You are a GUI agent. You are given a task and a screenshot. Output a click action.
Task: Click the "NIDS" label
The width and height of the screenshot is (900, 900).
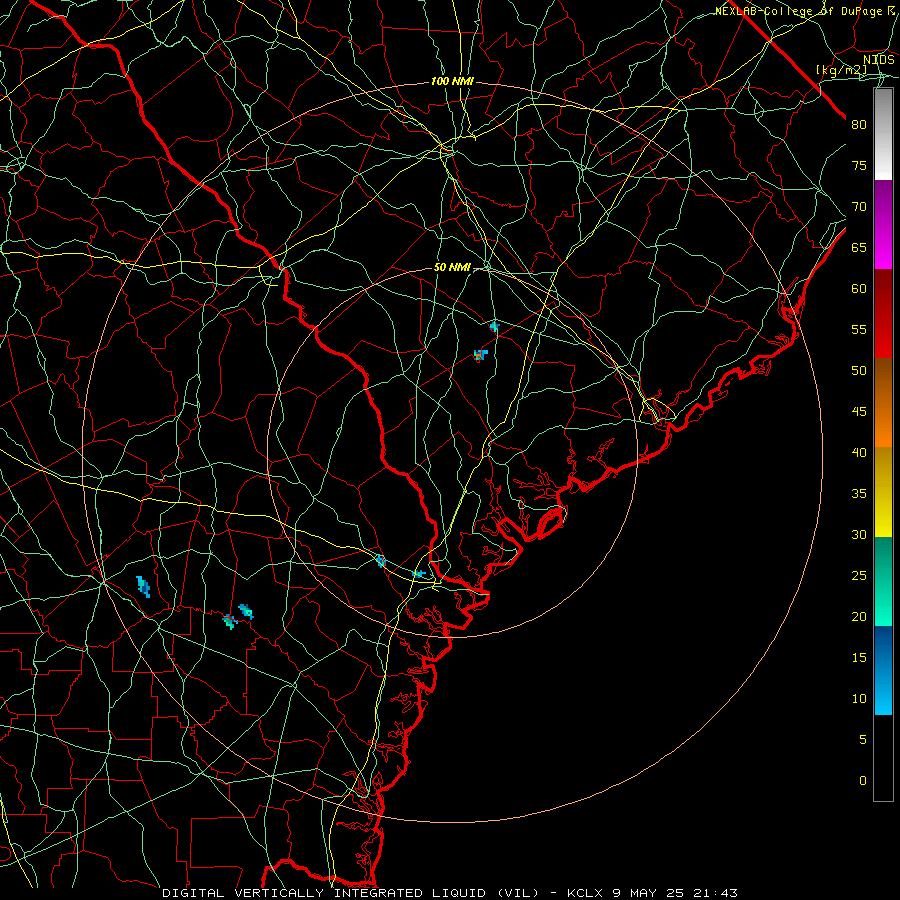(878, 60)
